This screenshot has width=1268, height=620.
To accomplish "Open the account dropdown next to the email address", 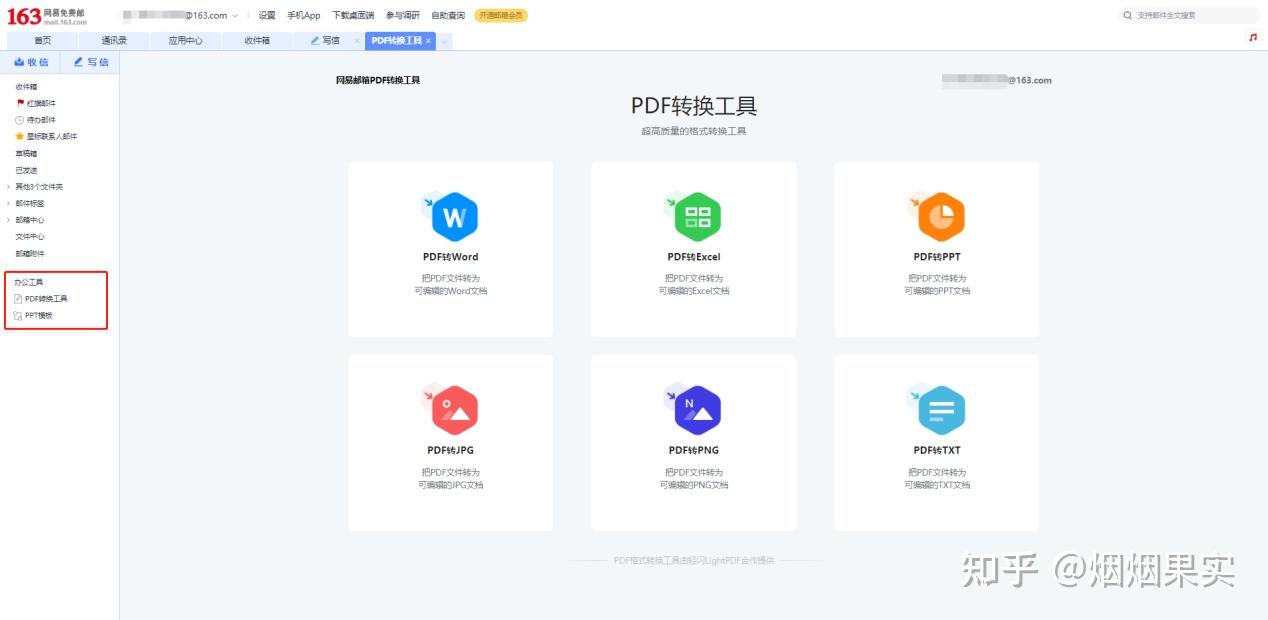I will (235, 16).
